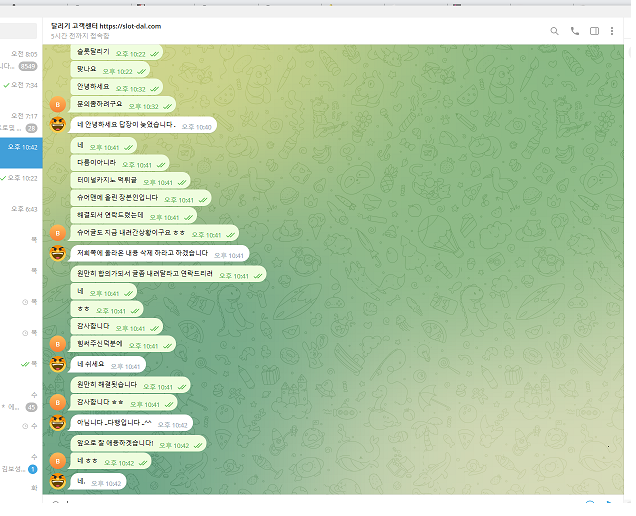
Task: Open the search-in-chat magnifier icon
Action: click(554, 31)
